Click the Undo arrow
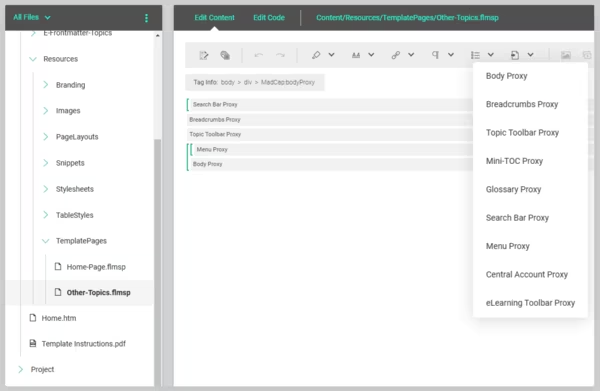Image resolution: width=600 pixels, height=391 pixels. (x=259, y=55)
